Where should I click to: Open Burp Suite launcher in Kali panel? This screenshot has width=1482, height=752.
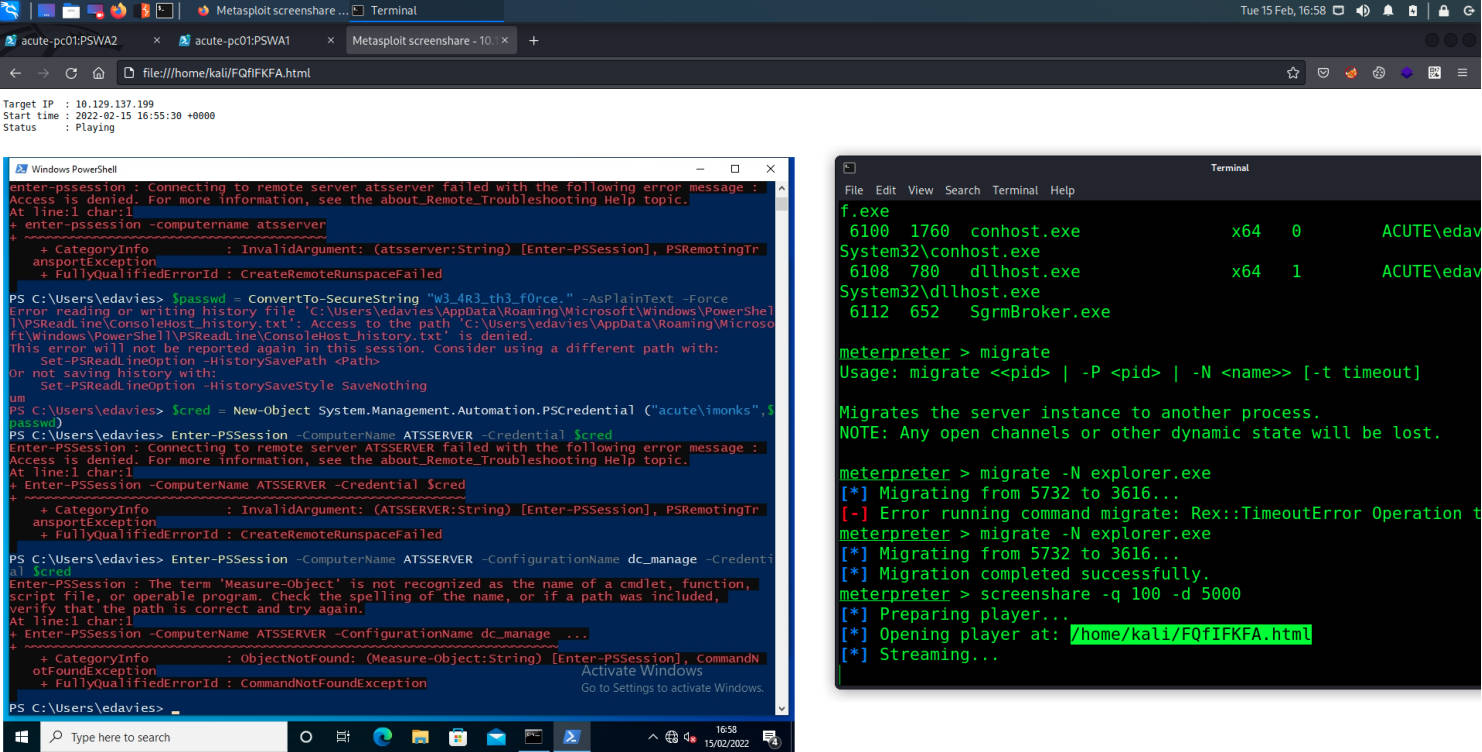tap(142, 11)
